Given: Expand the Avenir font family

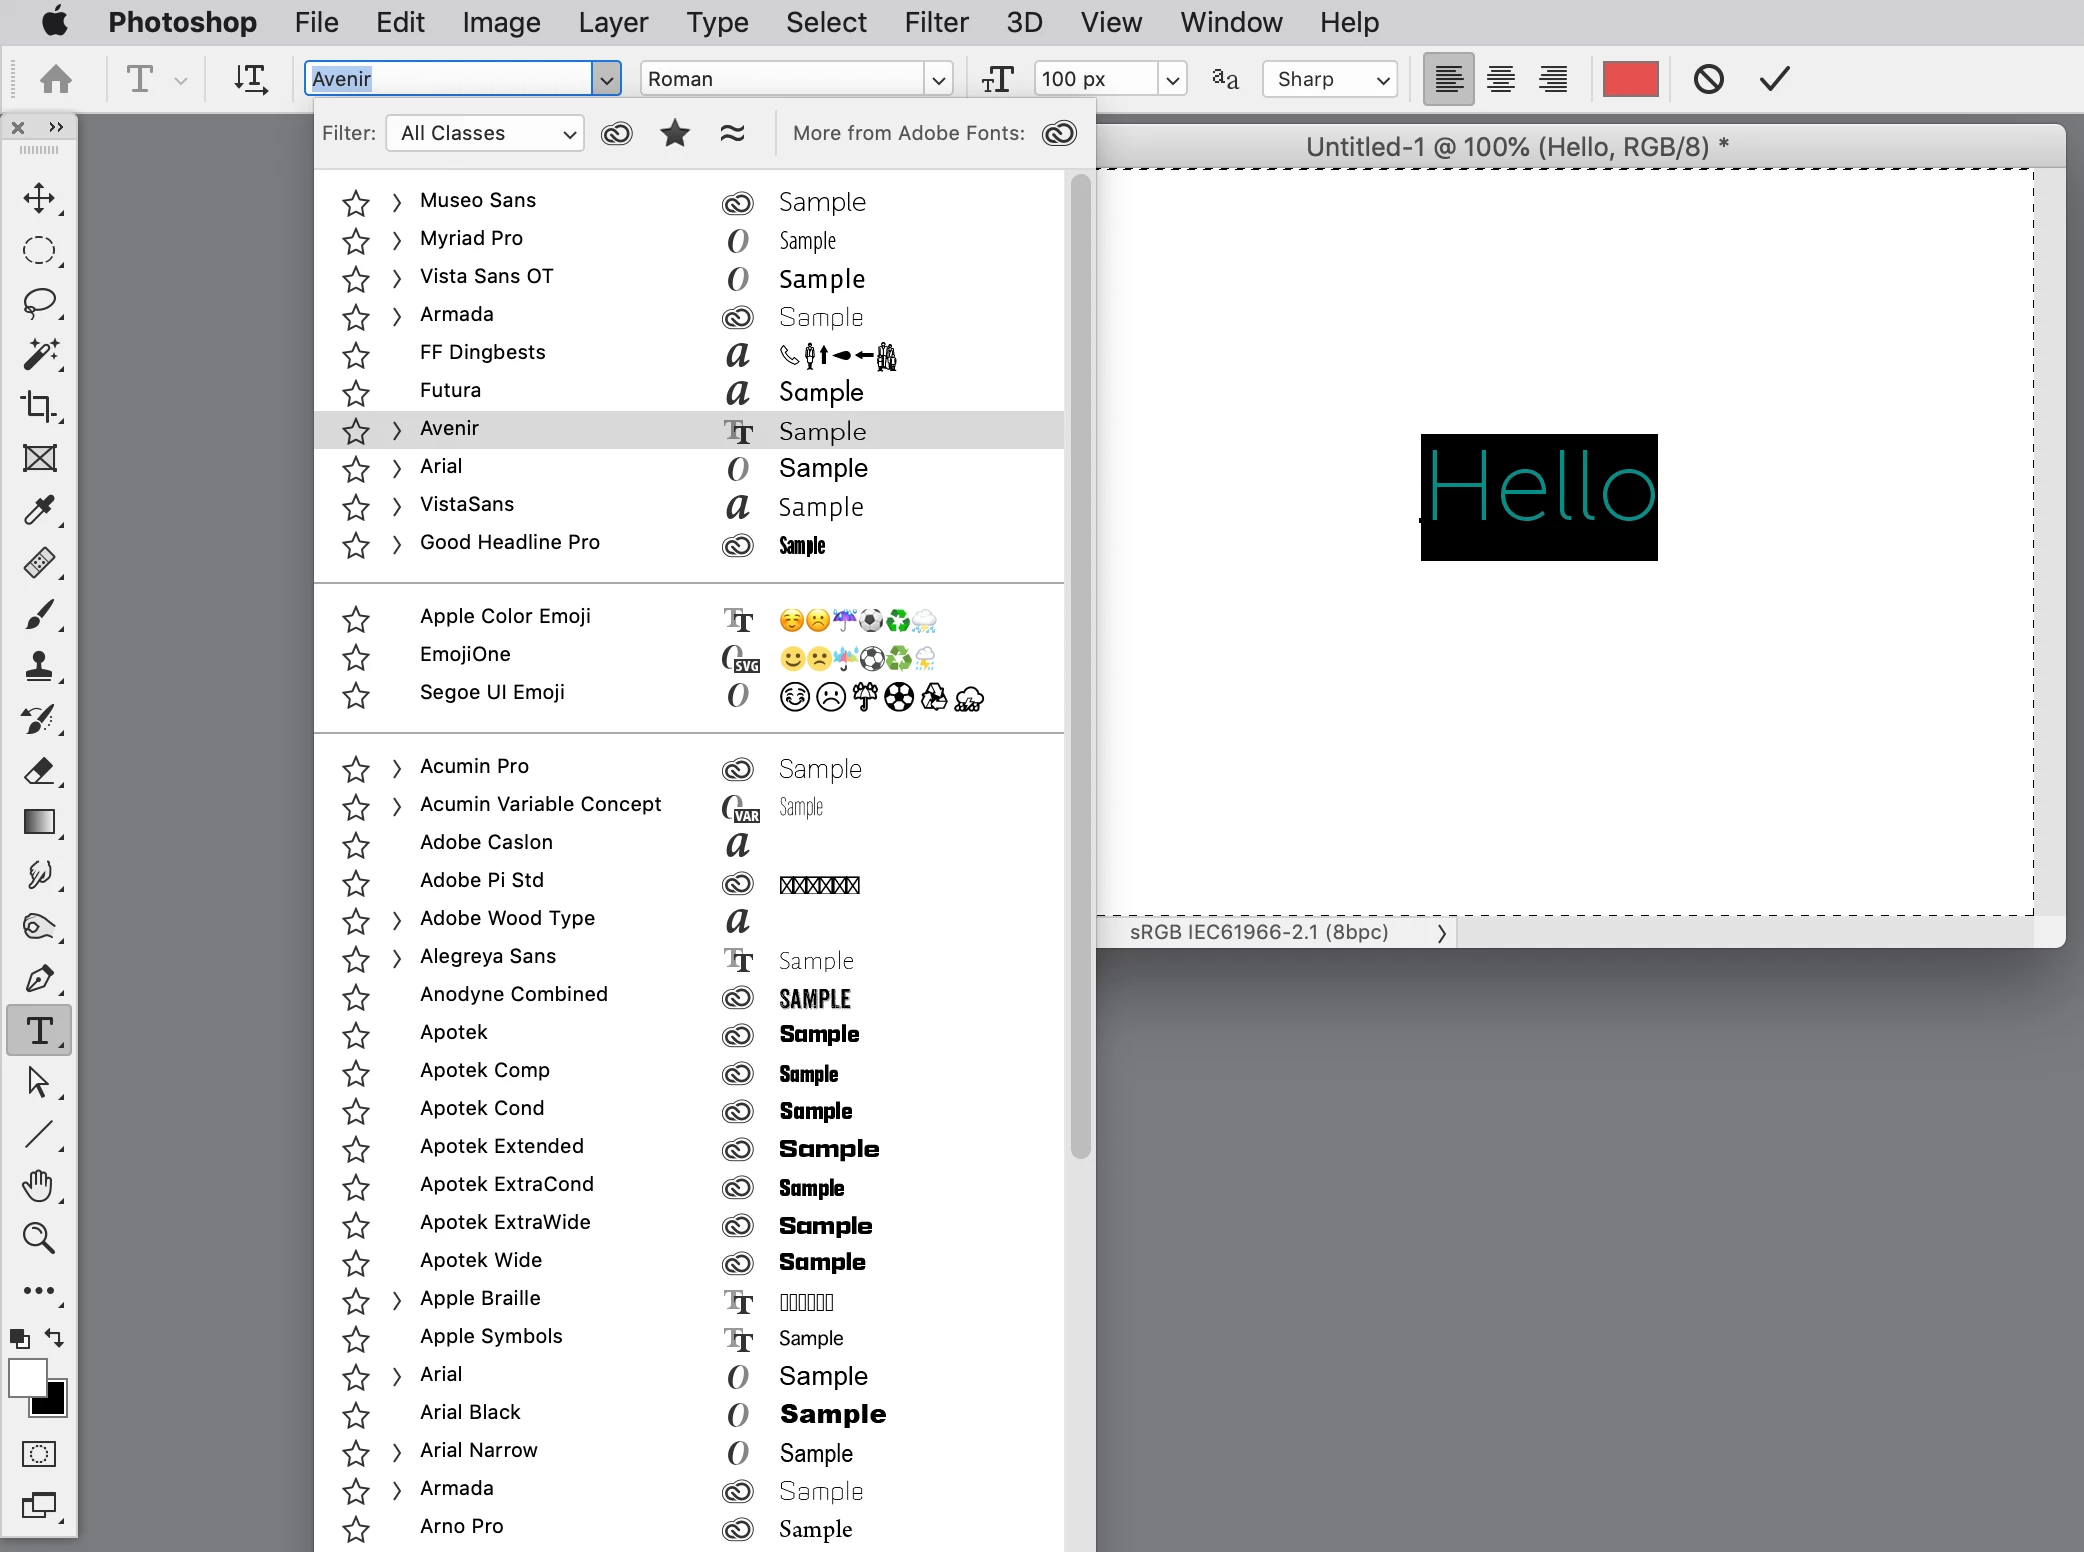Looking at the screenshot, I should click(397, 430).
